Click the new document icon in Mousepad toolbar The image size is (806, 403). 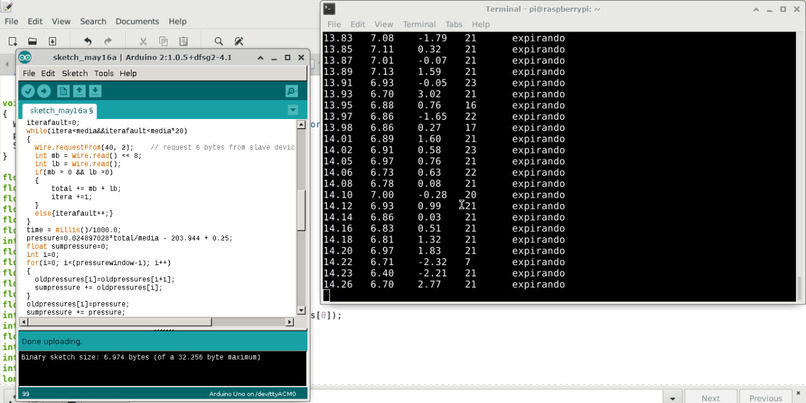pyautogui.click(x=12, y=42)
